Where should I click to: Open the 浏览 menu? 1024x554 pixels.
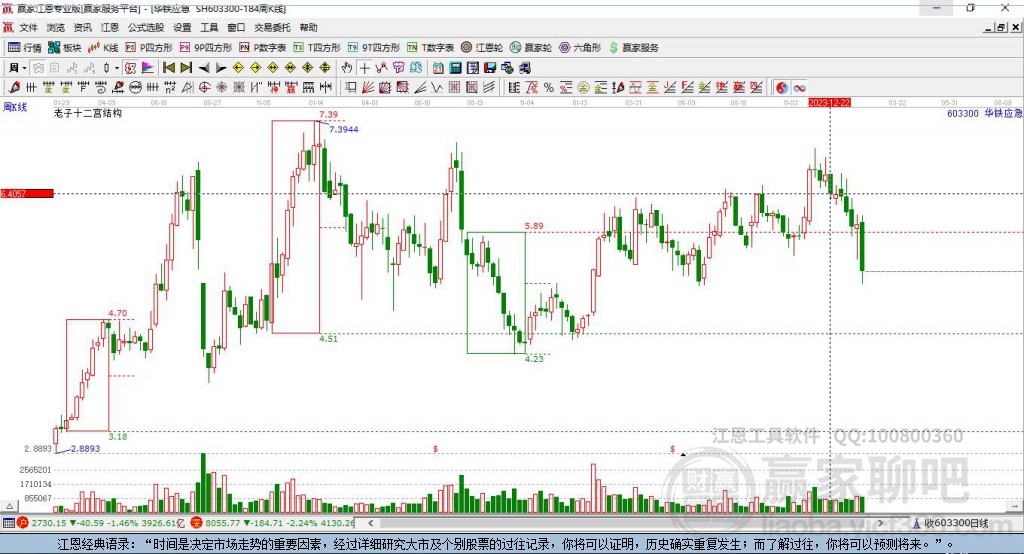[x=56, y=27]
